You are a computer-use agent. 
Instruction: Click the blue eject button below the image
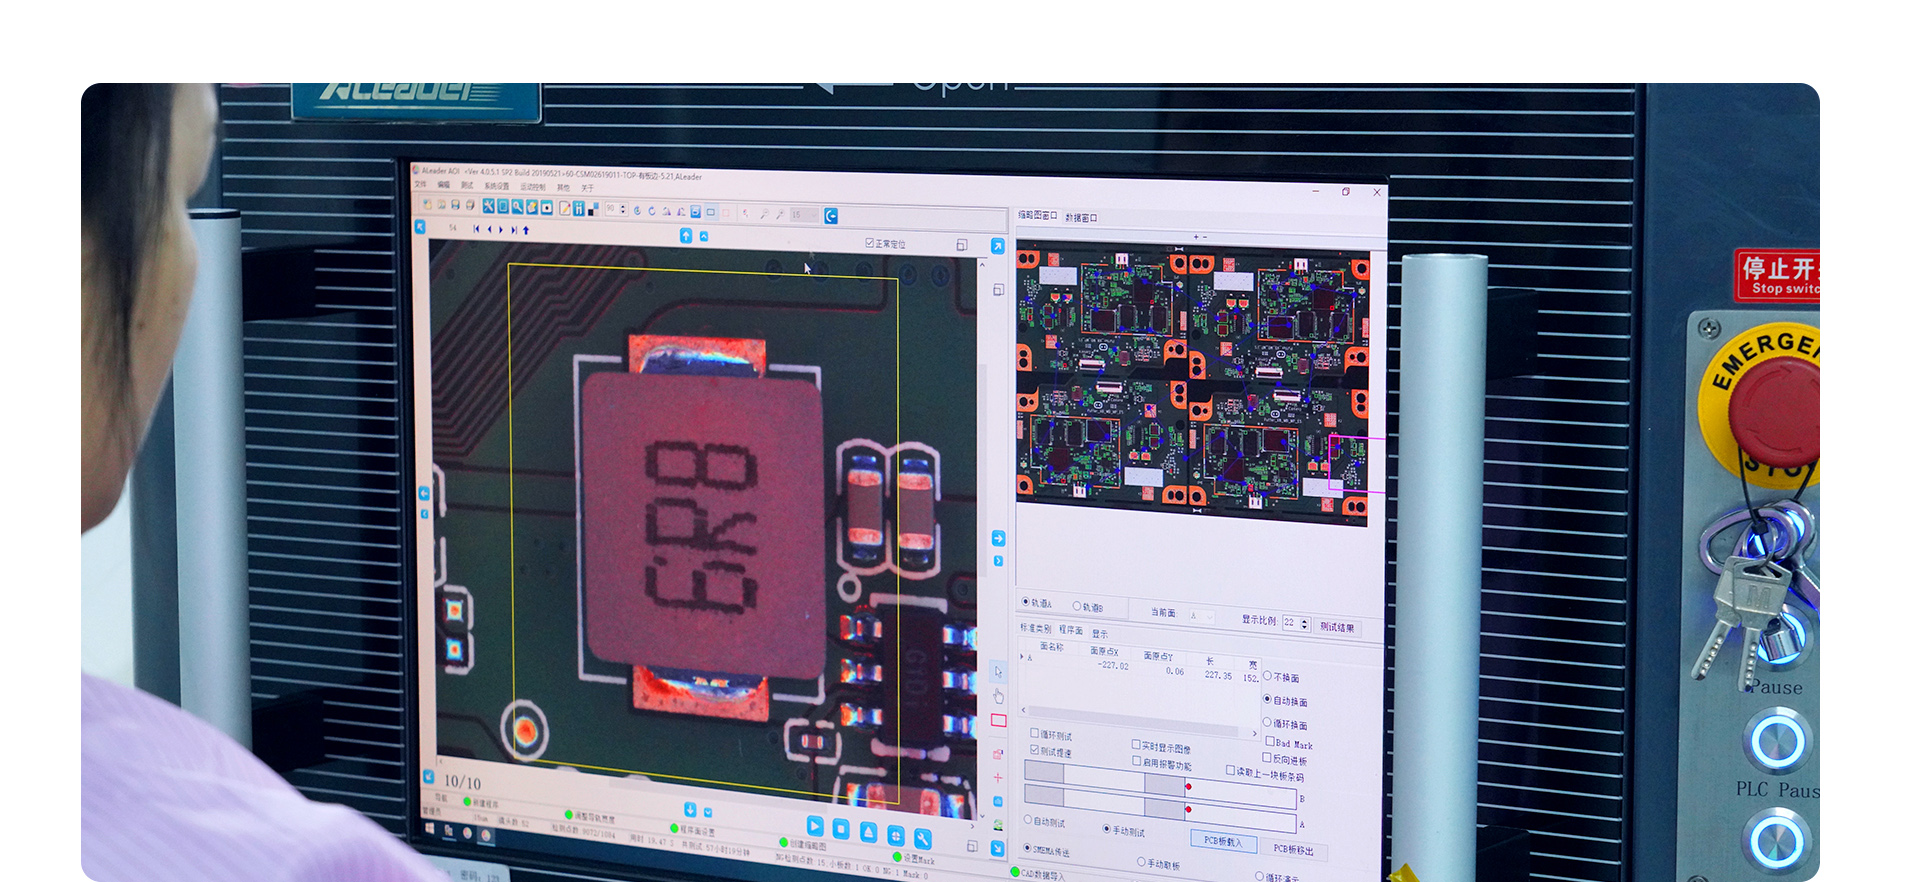869,832
